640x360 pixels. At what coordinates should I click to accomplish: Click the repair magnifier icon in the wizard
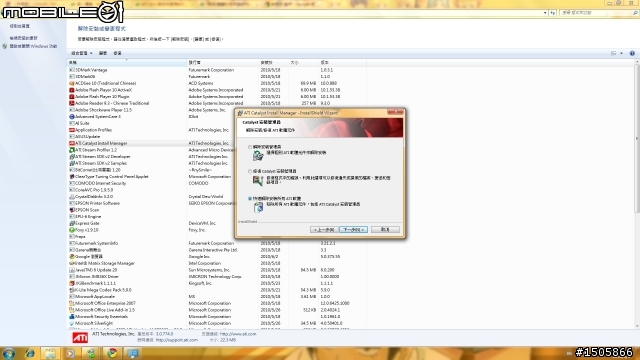coord(258,180)
